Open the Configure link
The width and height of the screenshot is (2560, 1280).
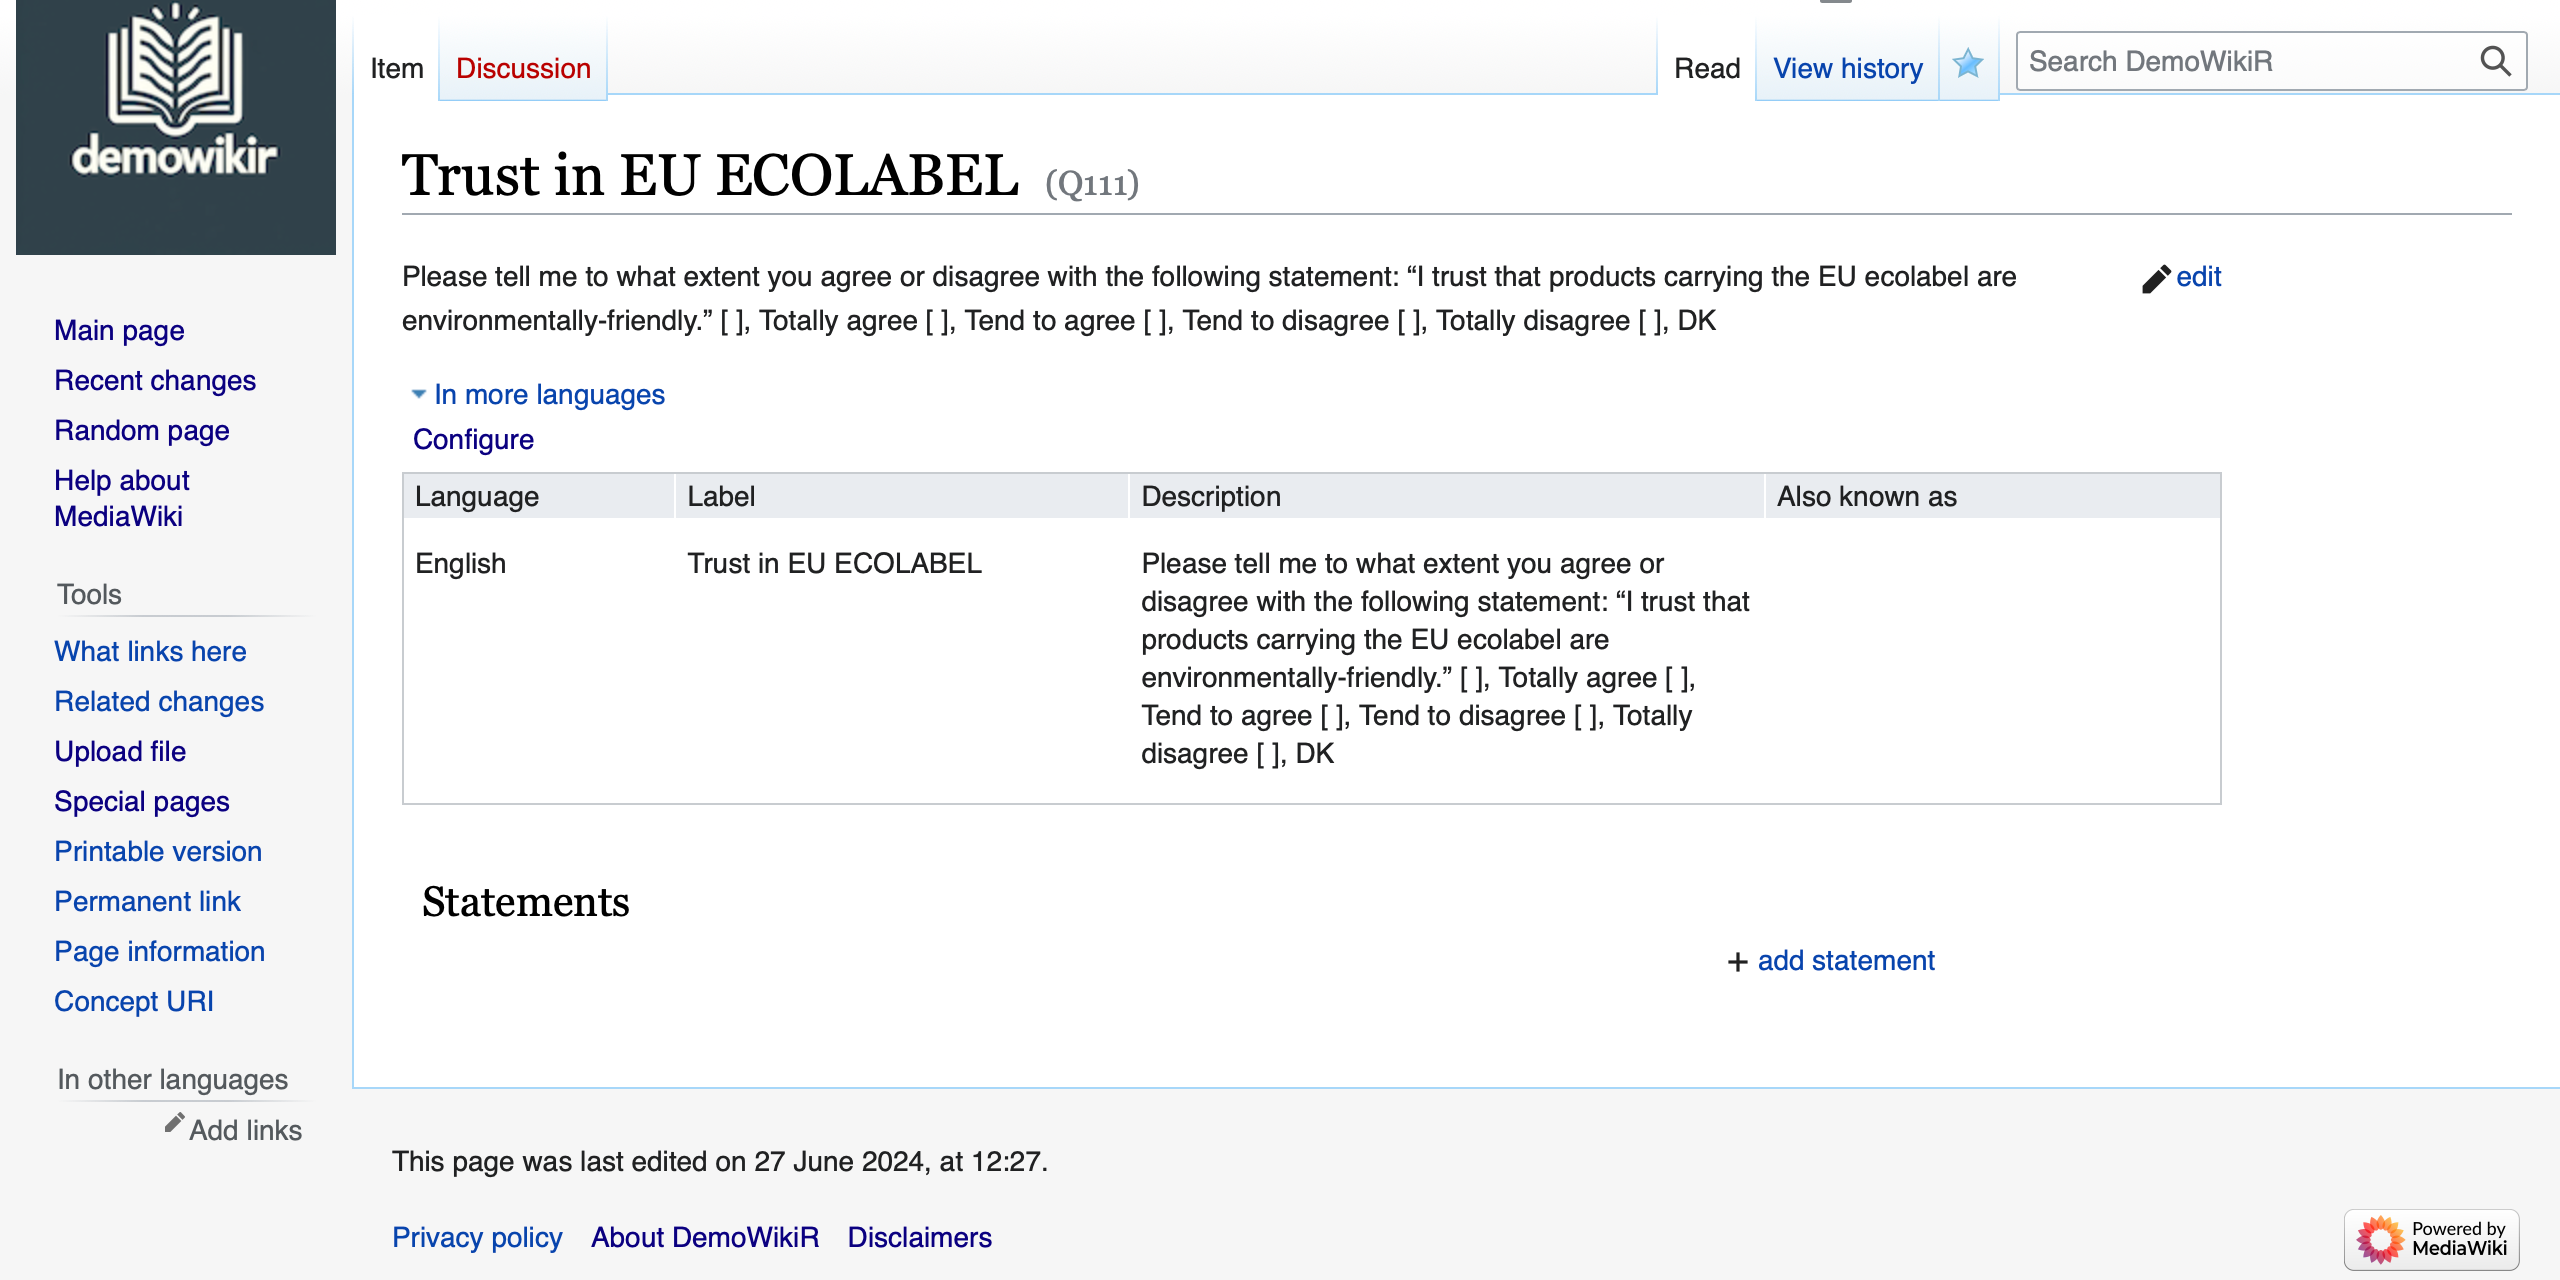tap(473, 439)
